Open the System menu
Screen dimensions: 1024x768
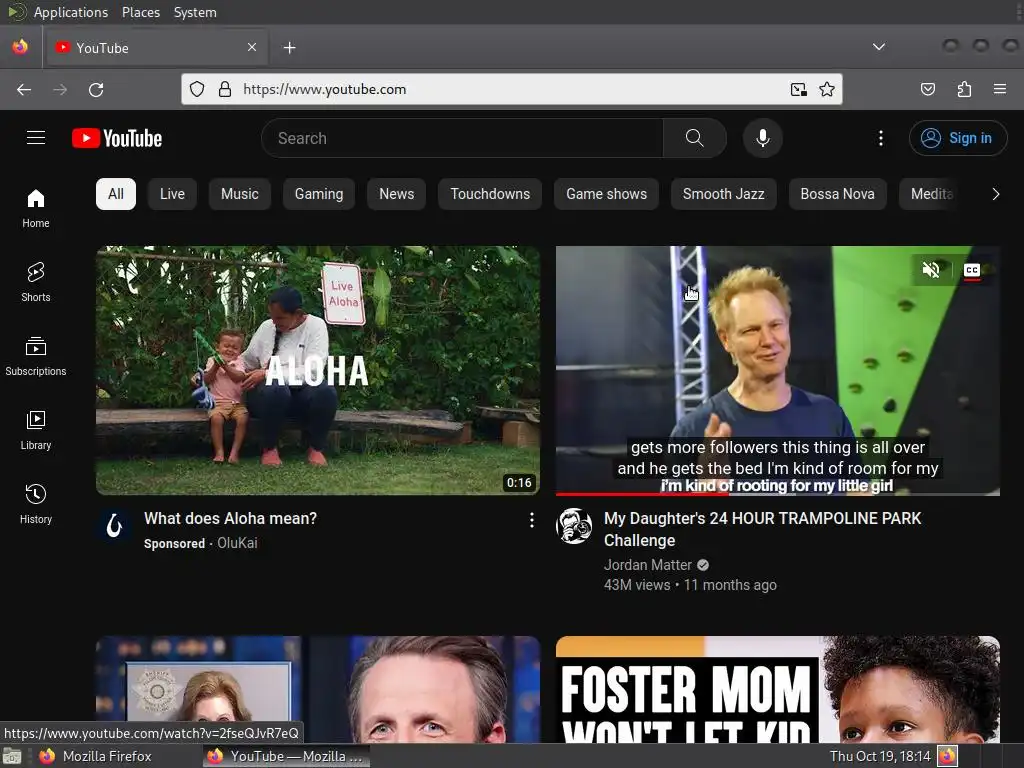coord(195,12)
